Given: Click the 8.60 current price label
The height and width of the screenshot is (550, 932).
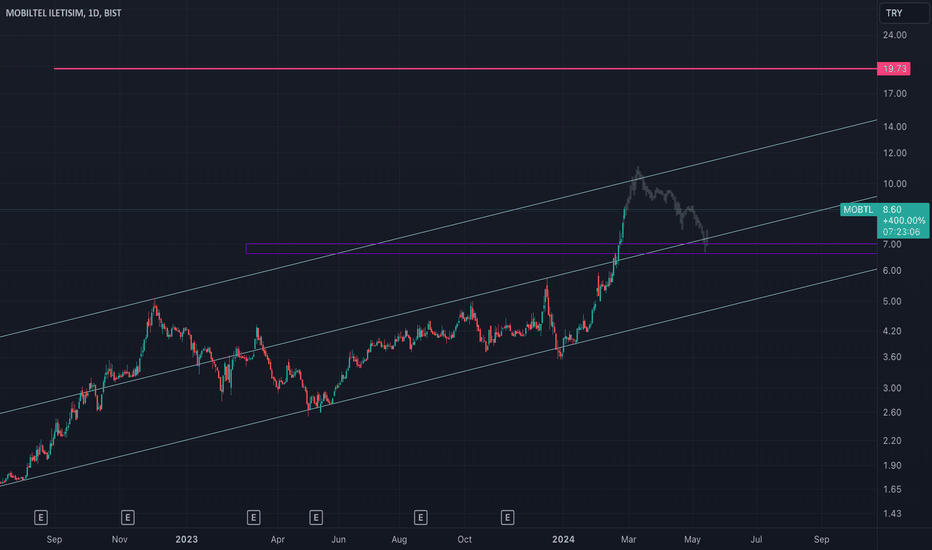Looking at the screenshot, I should [x=892, y=209].
